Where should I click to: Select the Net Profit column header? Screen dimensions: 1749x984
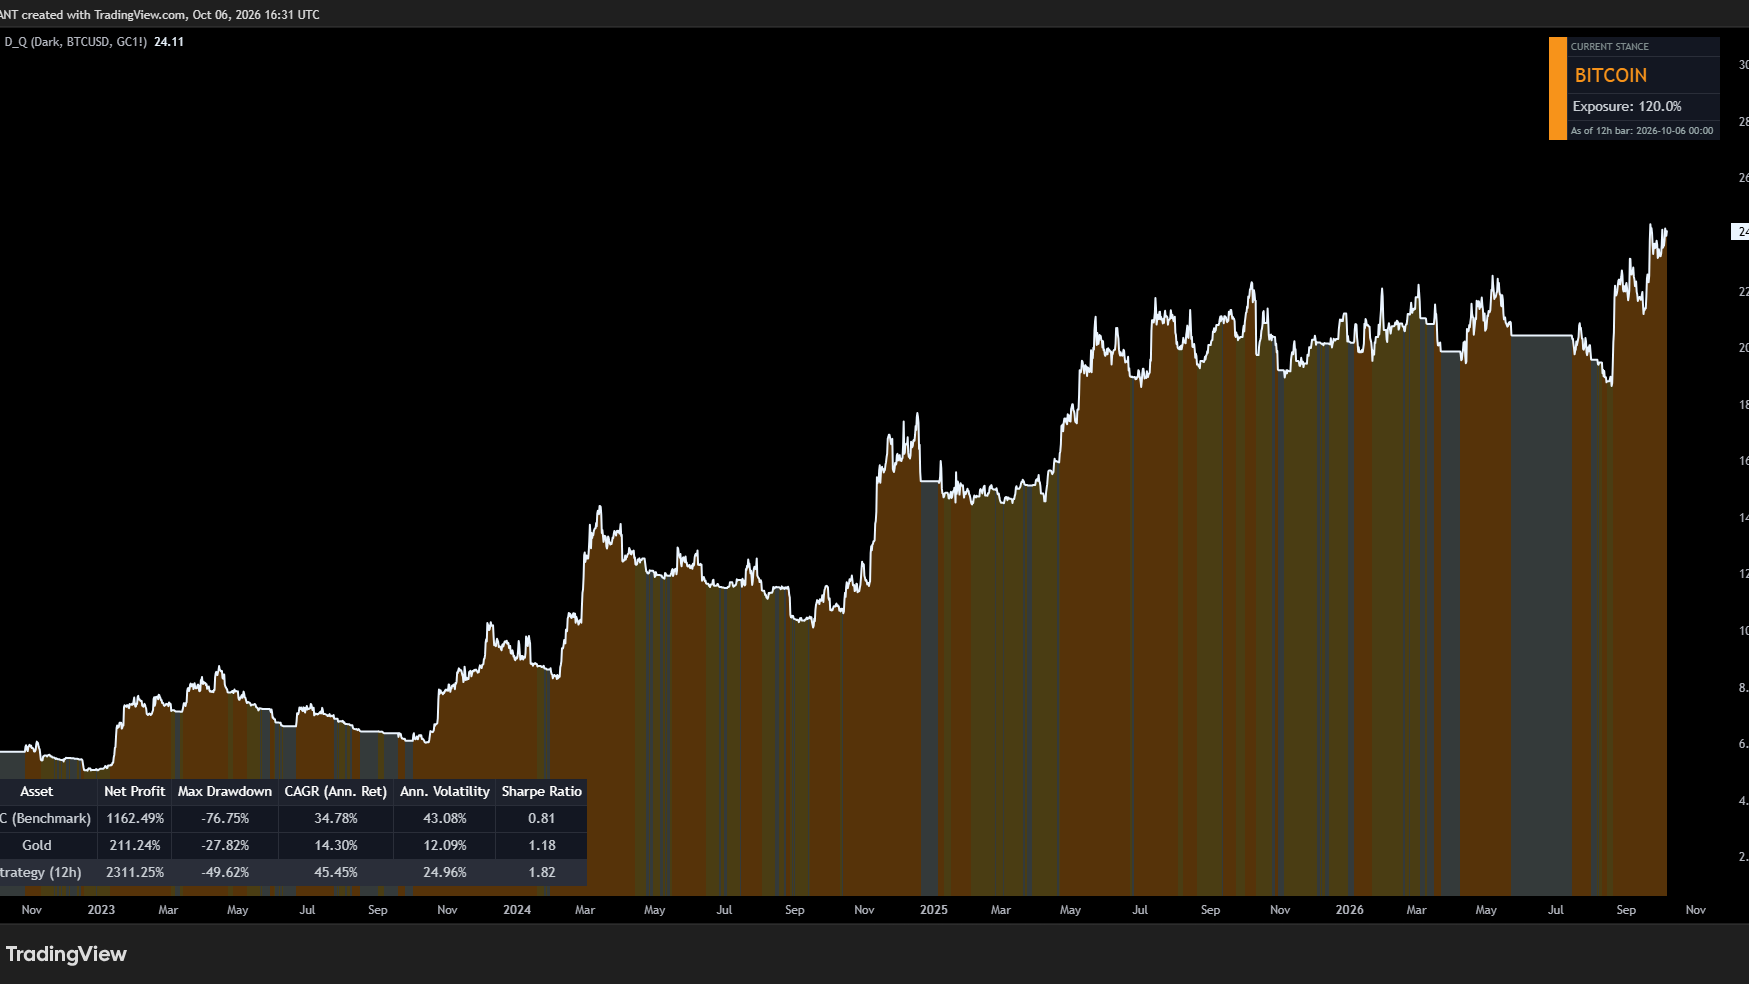[x=134, y=791]
